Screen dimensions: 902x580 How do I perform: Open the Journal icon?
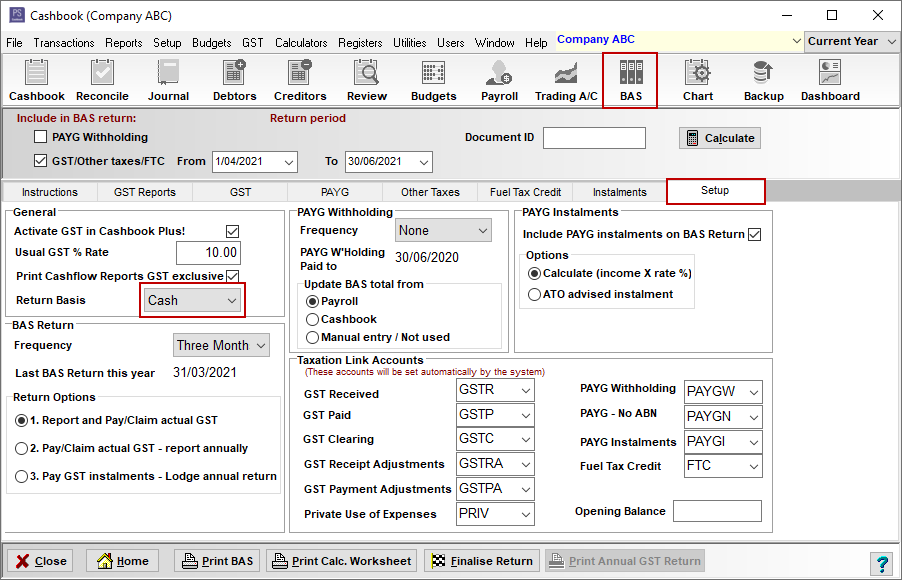pos(168,81)
